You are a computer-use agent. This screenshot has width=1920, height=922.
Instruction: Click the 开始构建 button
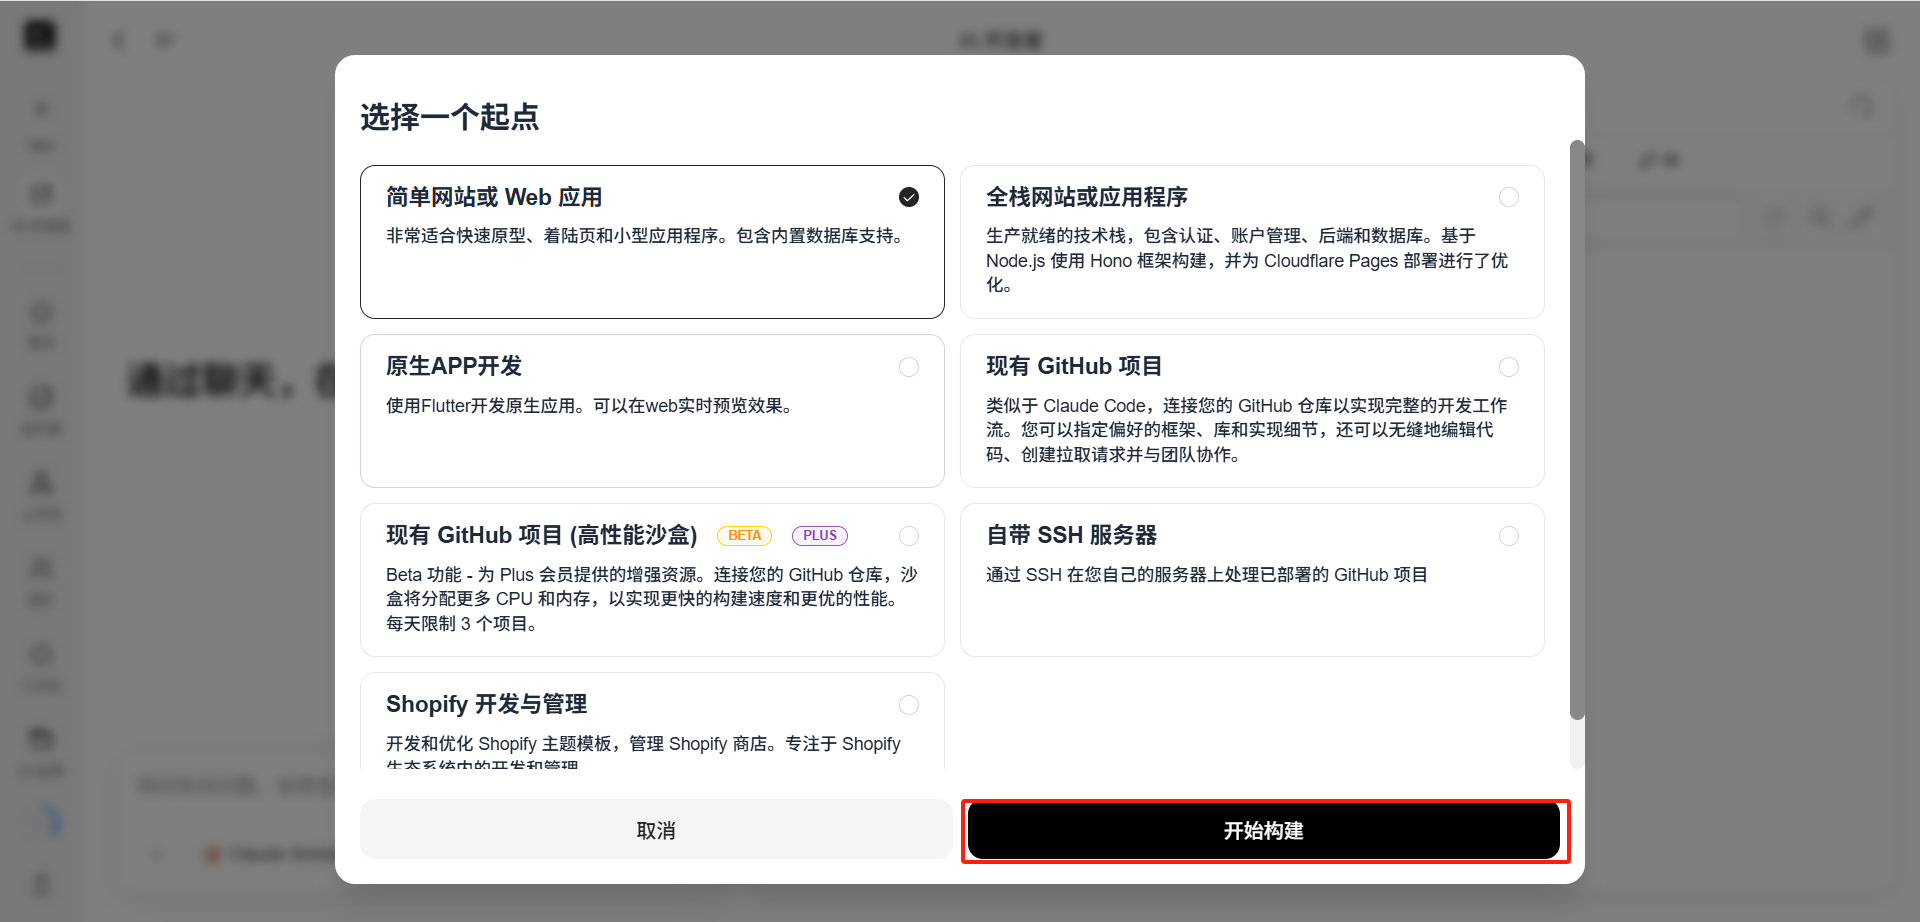click(x=1263, y=831)
